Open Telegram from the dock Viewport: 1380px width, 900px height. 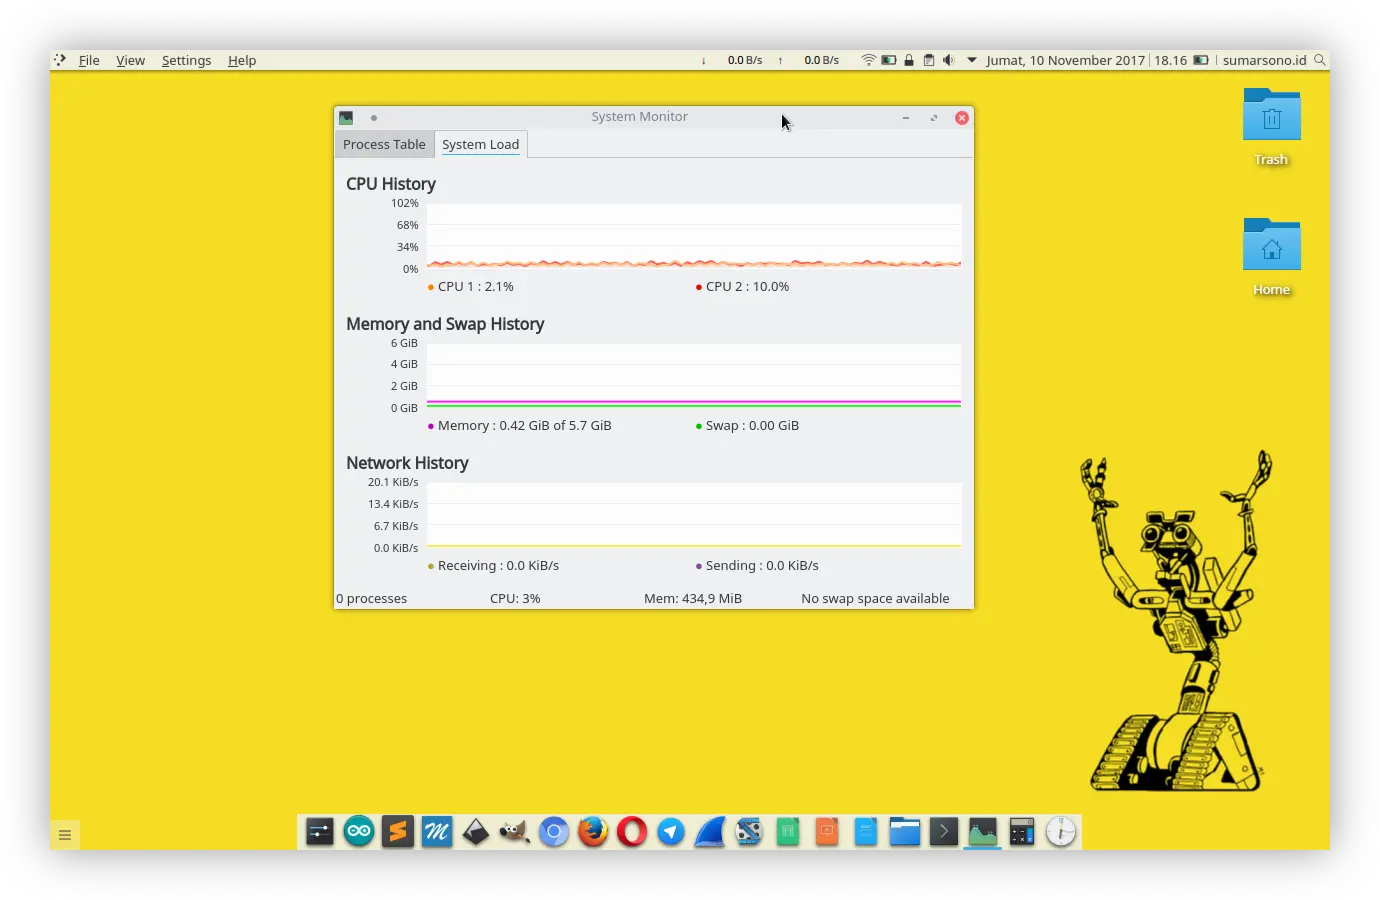pos(670,831)
